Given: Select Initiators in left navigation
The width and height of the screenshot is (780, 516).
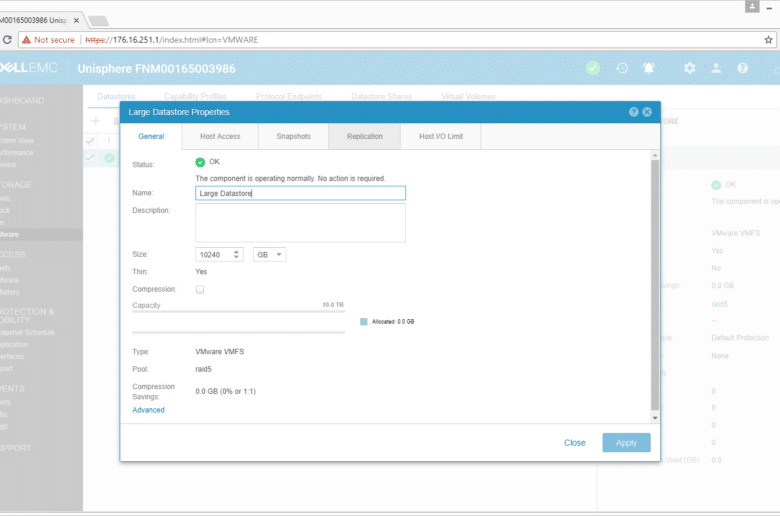Looking at the screenshot, I should tap(9, 292).
